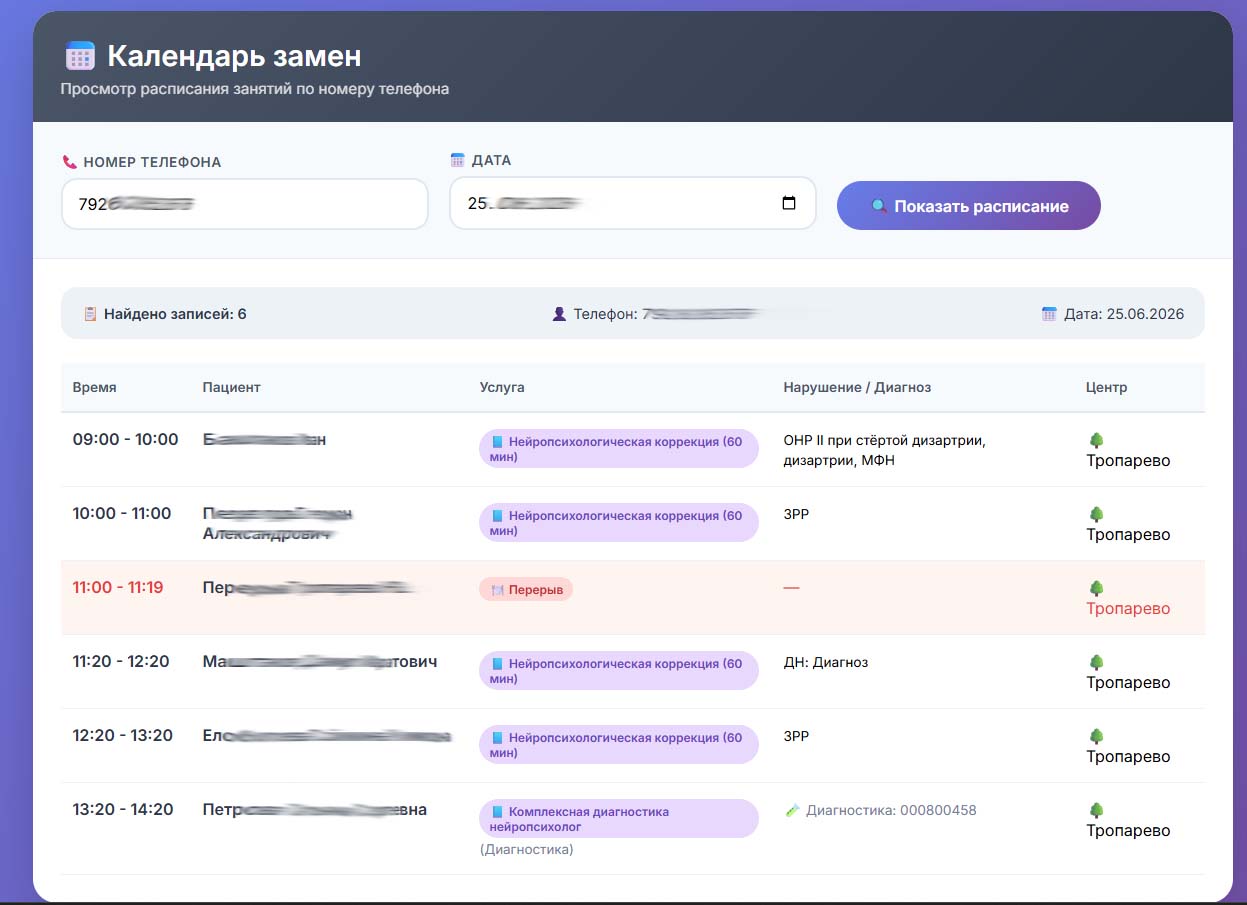Select the 11:20 - 12:20 time cell
Viewport: 1247px width, 905px height.
(x=121, y=662)
